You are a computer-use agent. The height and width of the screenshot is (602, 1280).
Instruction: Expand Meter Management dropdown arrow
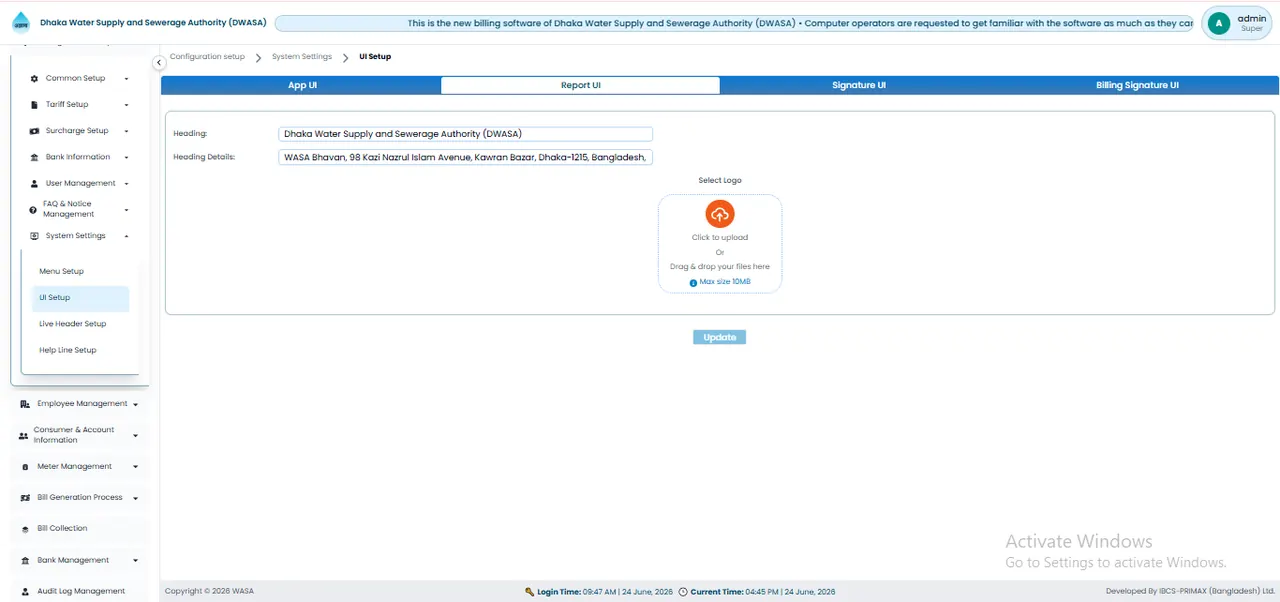pyautogui.click(x=135, y=467)
